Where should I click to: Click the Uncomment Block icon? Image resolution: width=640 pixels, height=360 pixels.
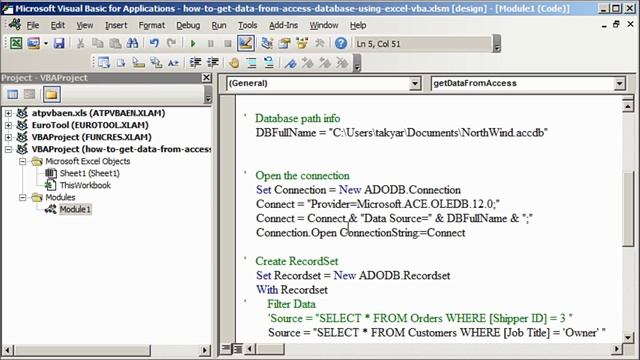click(269, 62)
